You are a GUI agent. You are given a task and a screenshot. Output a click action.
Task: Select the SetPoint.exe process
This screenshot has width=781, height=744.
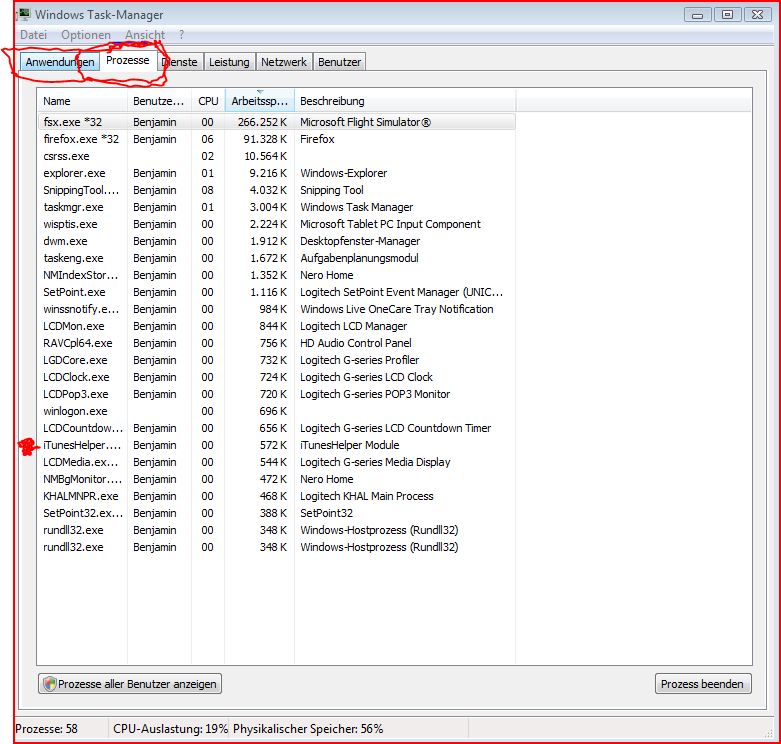(x=276, y=292)
